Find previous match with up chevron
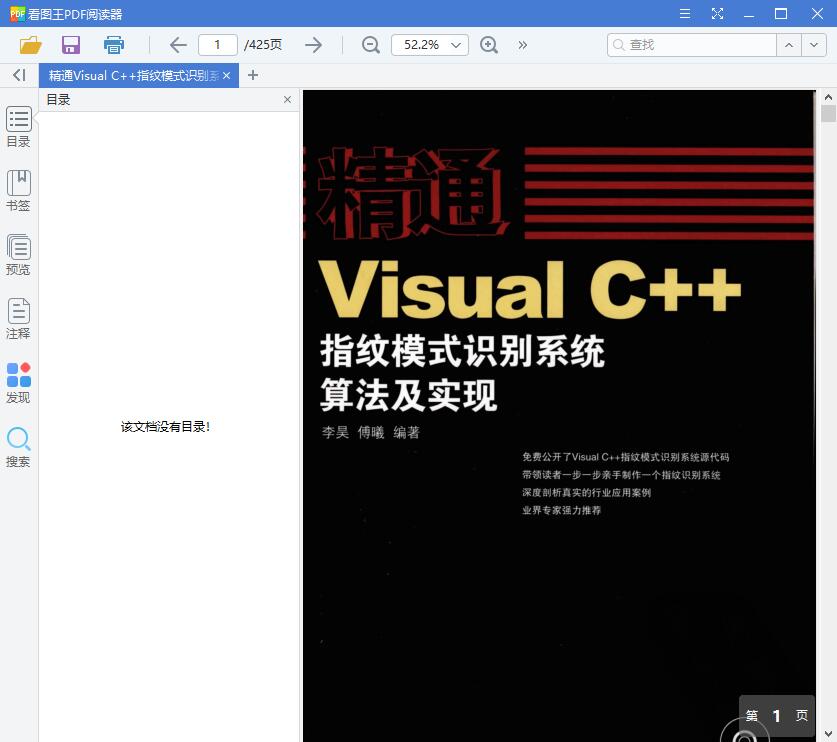 (789, 45)
